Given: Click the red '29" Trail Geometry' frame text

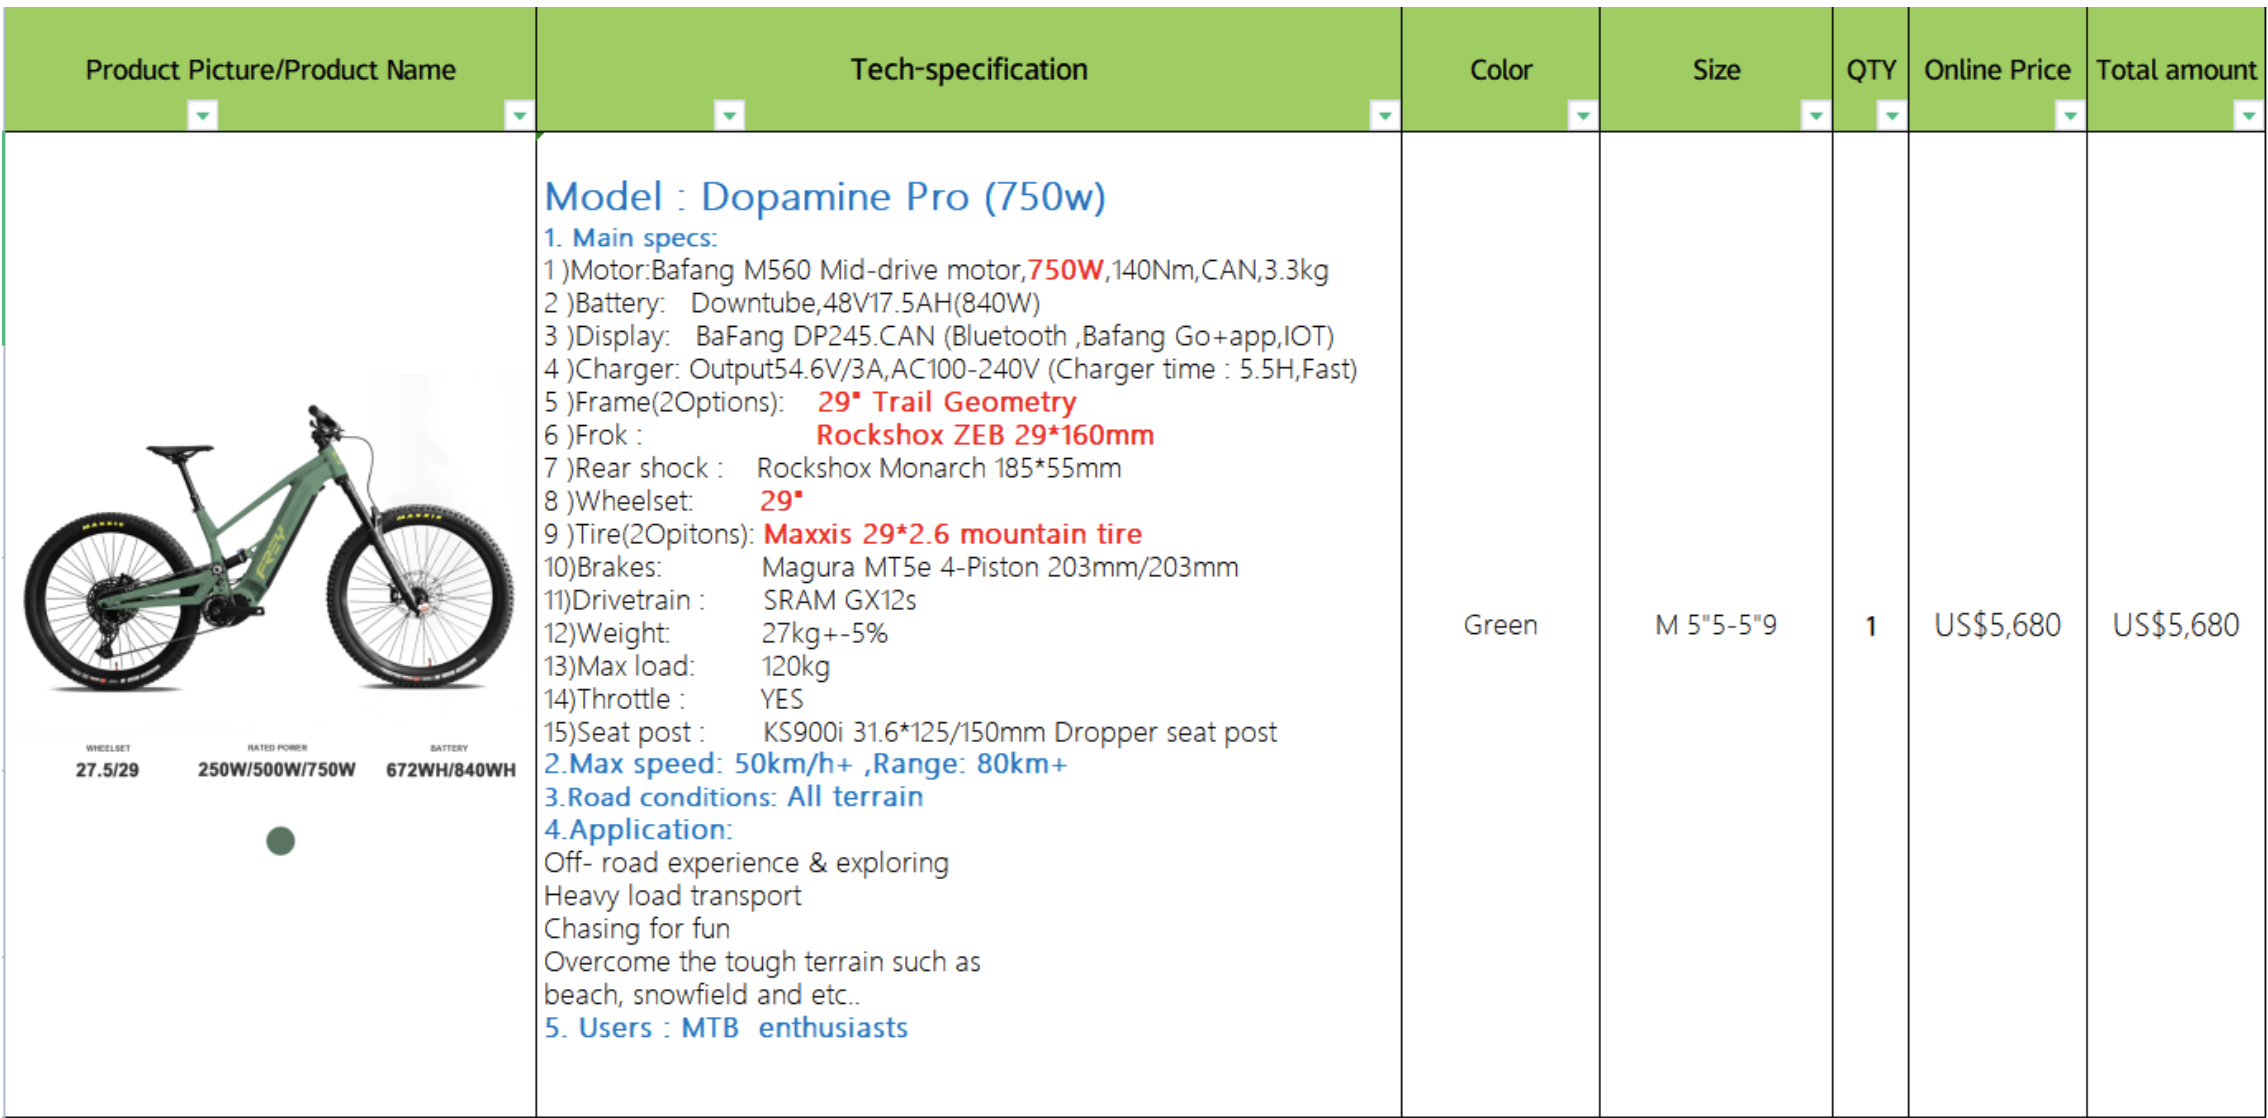Looking at the screenshot, I should pyautogui.click(x=947, y=402).
